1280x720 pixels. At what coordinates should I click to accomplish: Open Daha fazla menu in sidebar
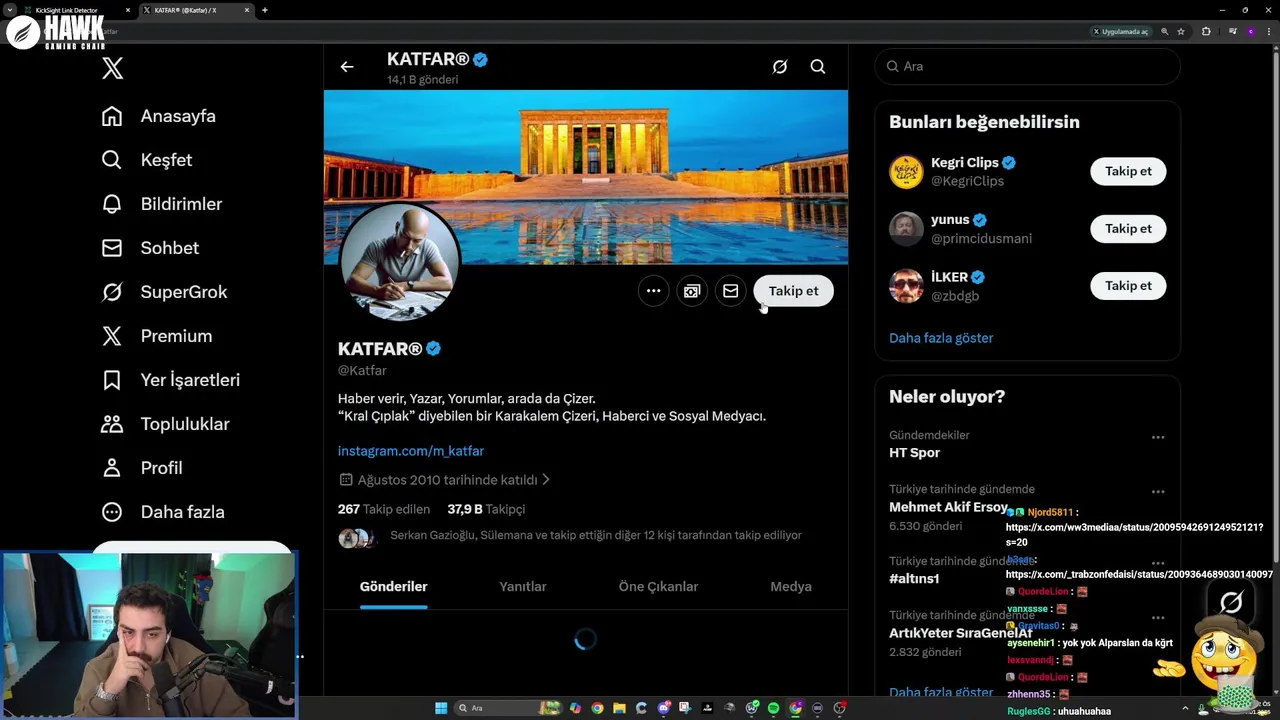pos(163,512)
